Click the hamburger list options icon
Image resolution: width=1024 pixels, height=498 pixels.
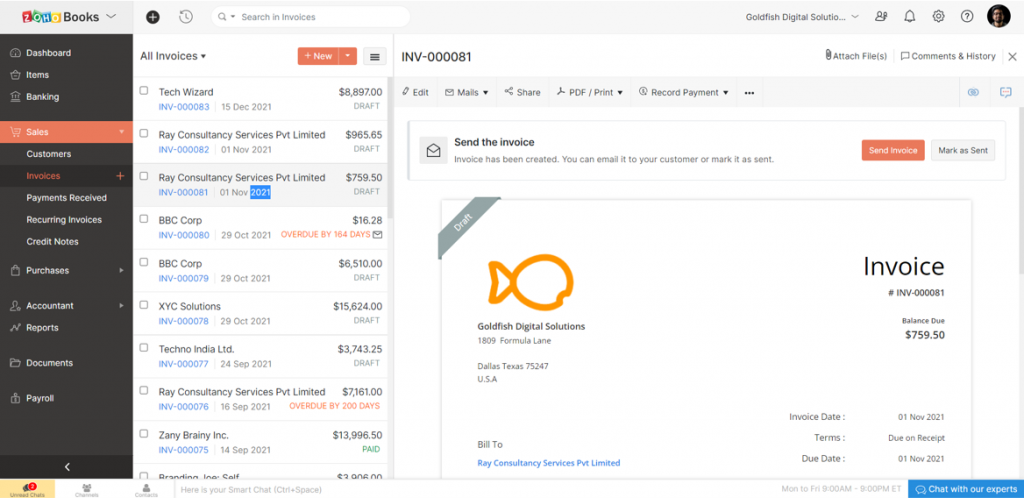tap(375, 56)
